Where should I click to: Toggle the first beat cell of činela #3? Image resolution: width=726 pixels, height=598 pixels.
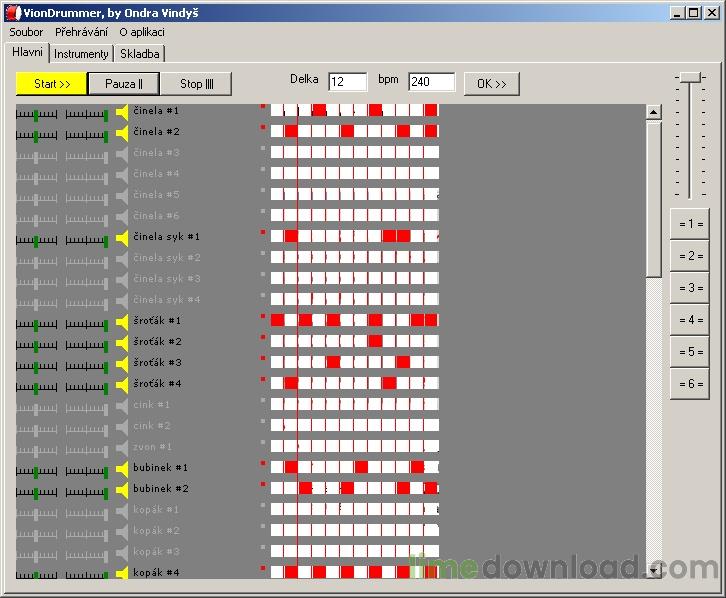(277, 152)
